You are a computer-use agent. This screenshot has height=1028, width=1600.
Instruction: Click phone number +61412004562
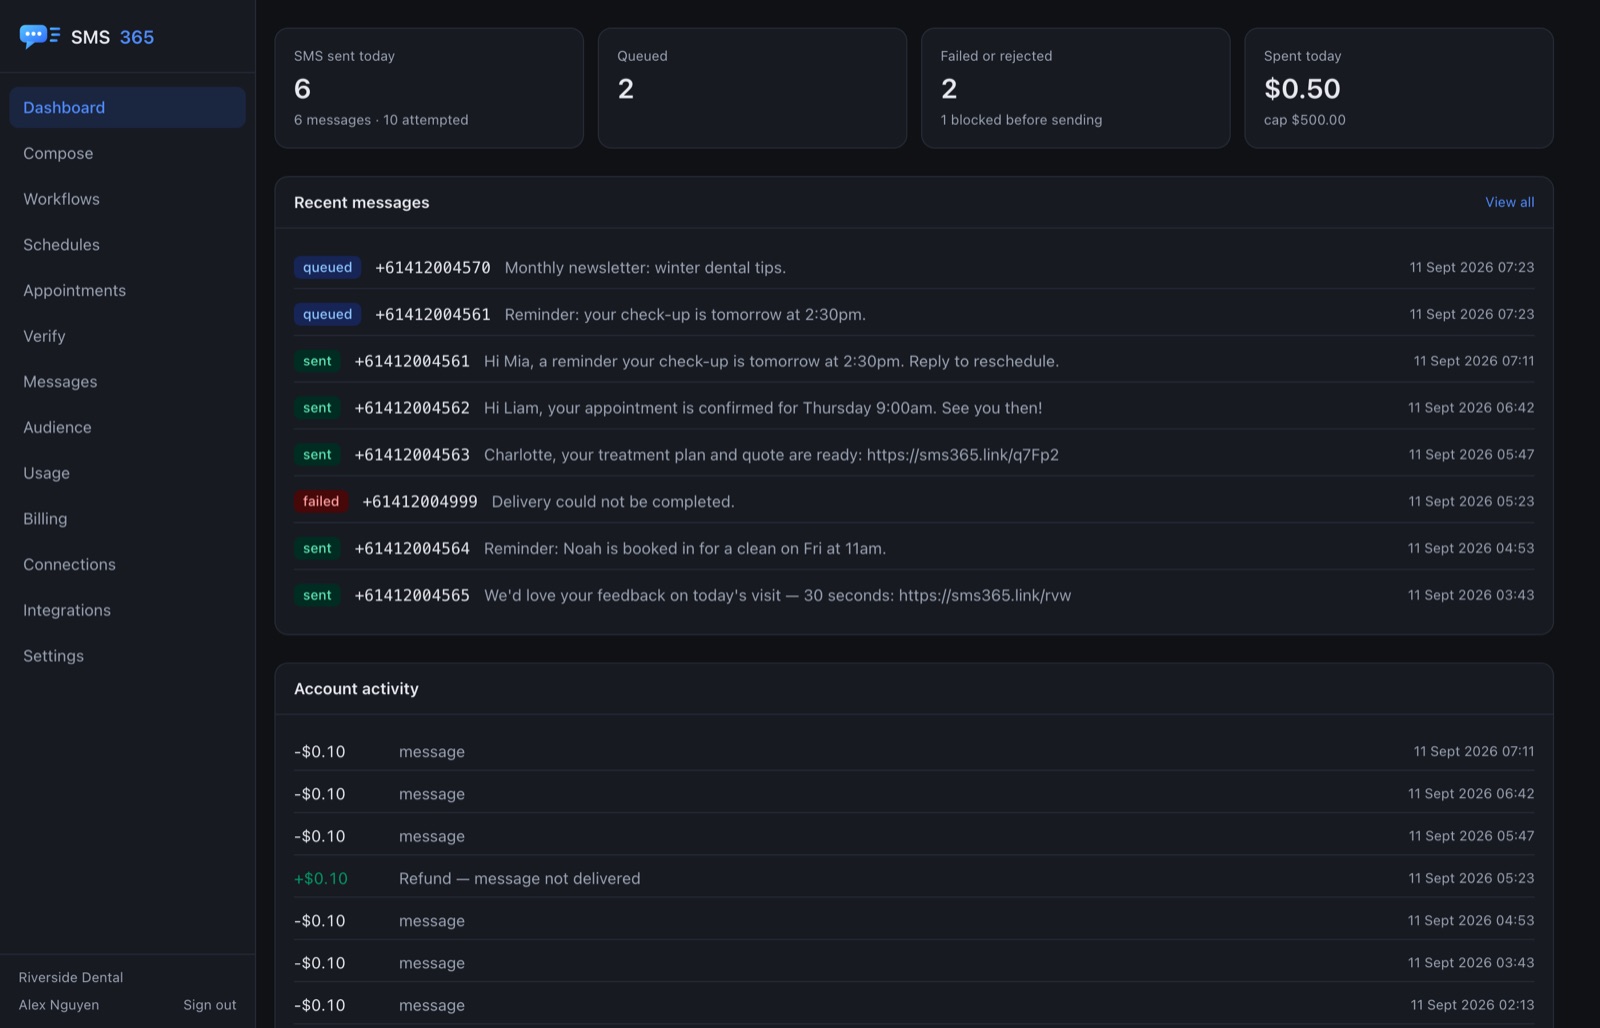412,408
